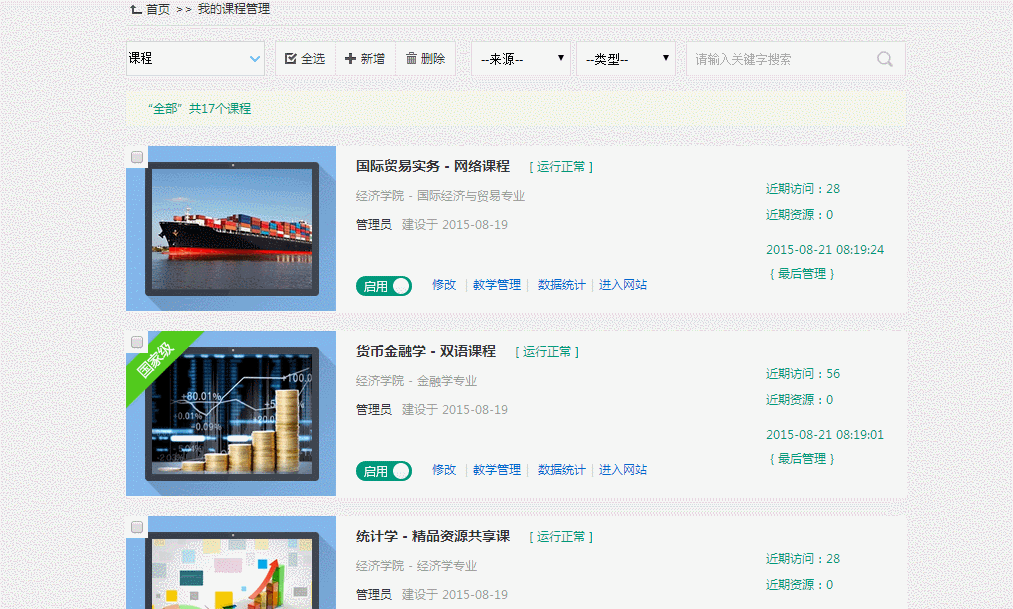Expand the 来源 filter dropdown
Viewport: 1013px width, 609px height.
coord(521,59)
